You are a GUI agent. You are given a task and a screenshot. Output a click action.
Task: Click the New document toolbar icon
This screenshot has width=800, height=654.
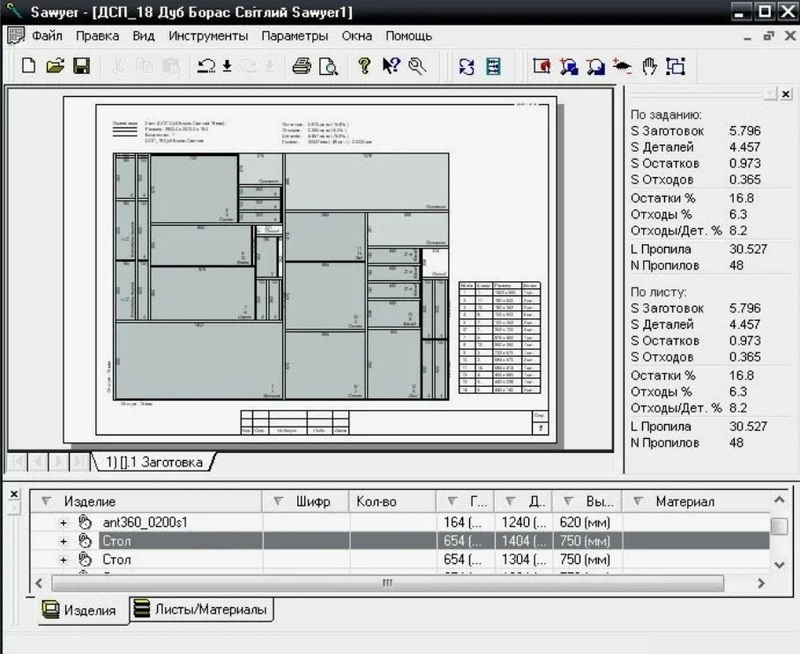tap(29, 66)
